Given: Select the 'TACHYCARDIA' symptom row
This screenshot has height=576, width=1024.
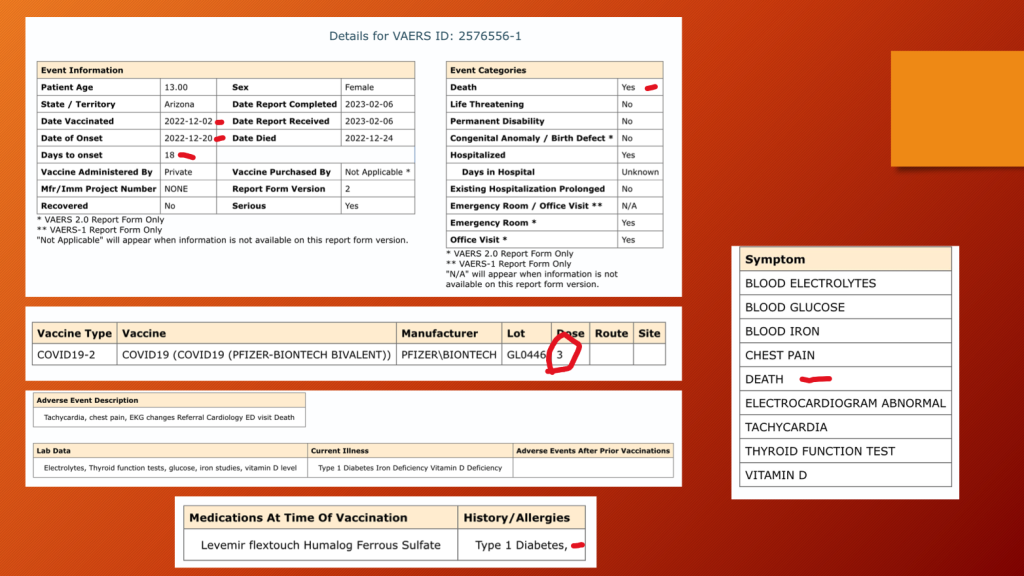Looking at the screenshot, I should (788, 427).
